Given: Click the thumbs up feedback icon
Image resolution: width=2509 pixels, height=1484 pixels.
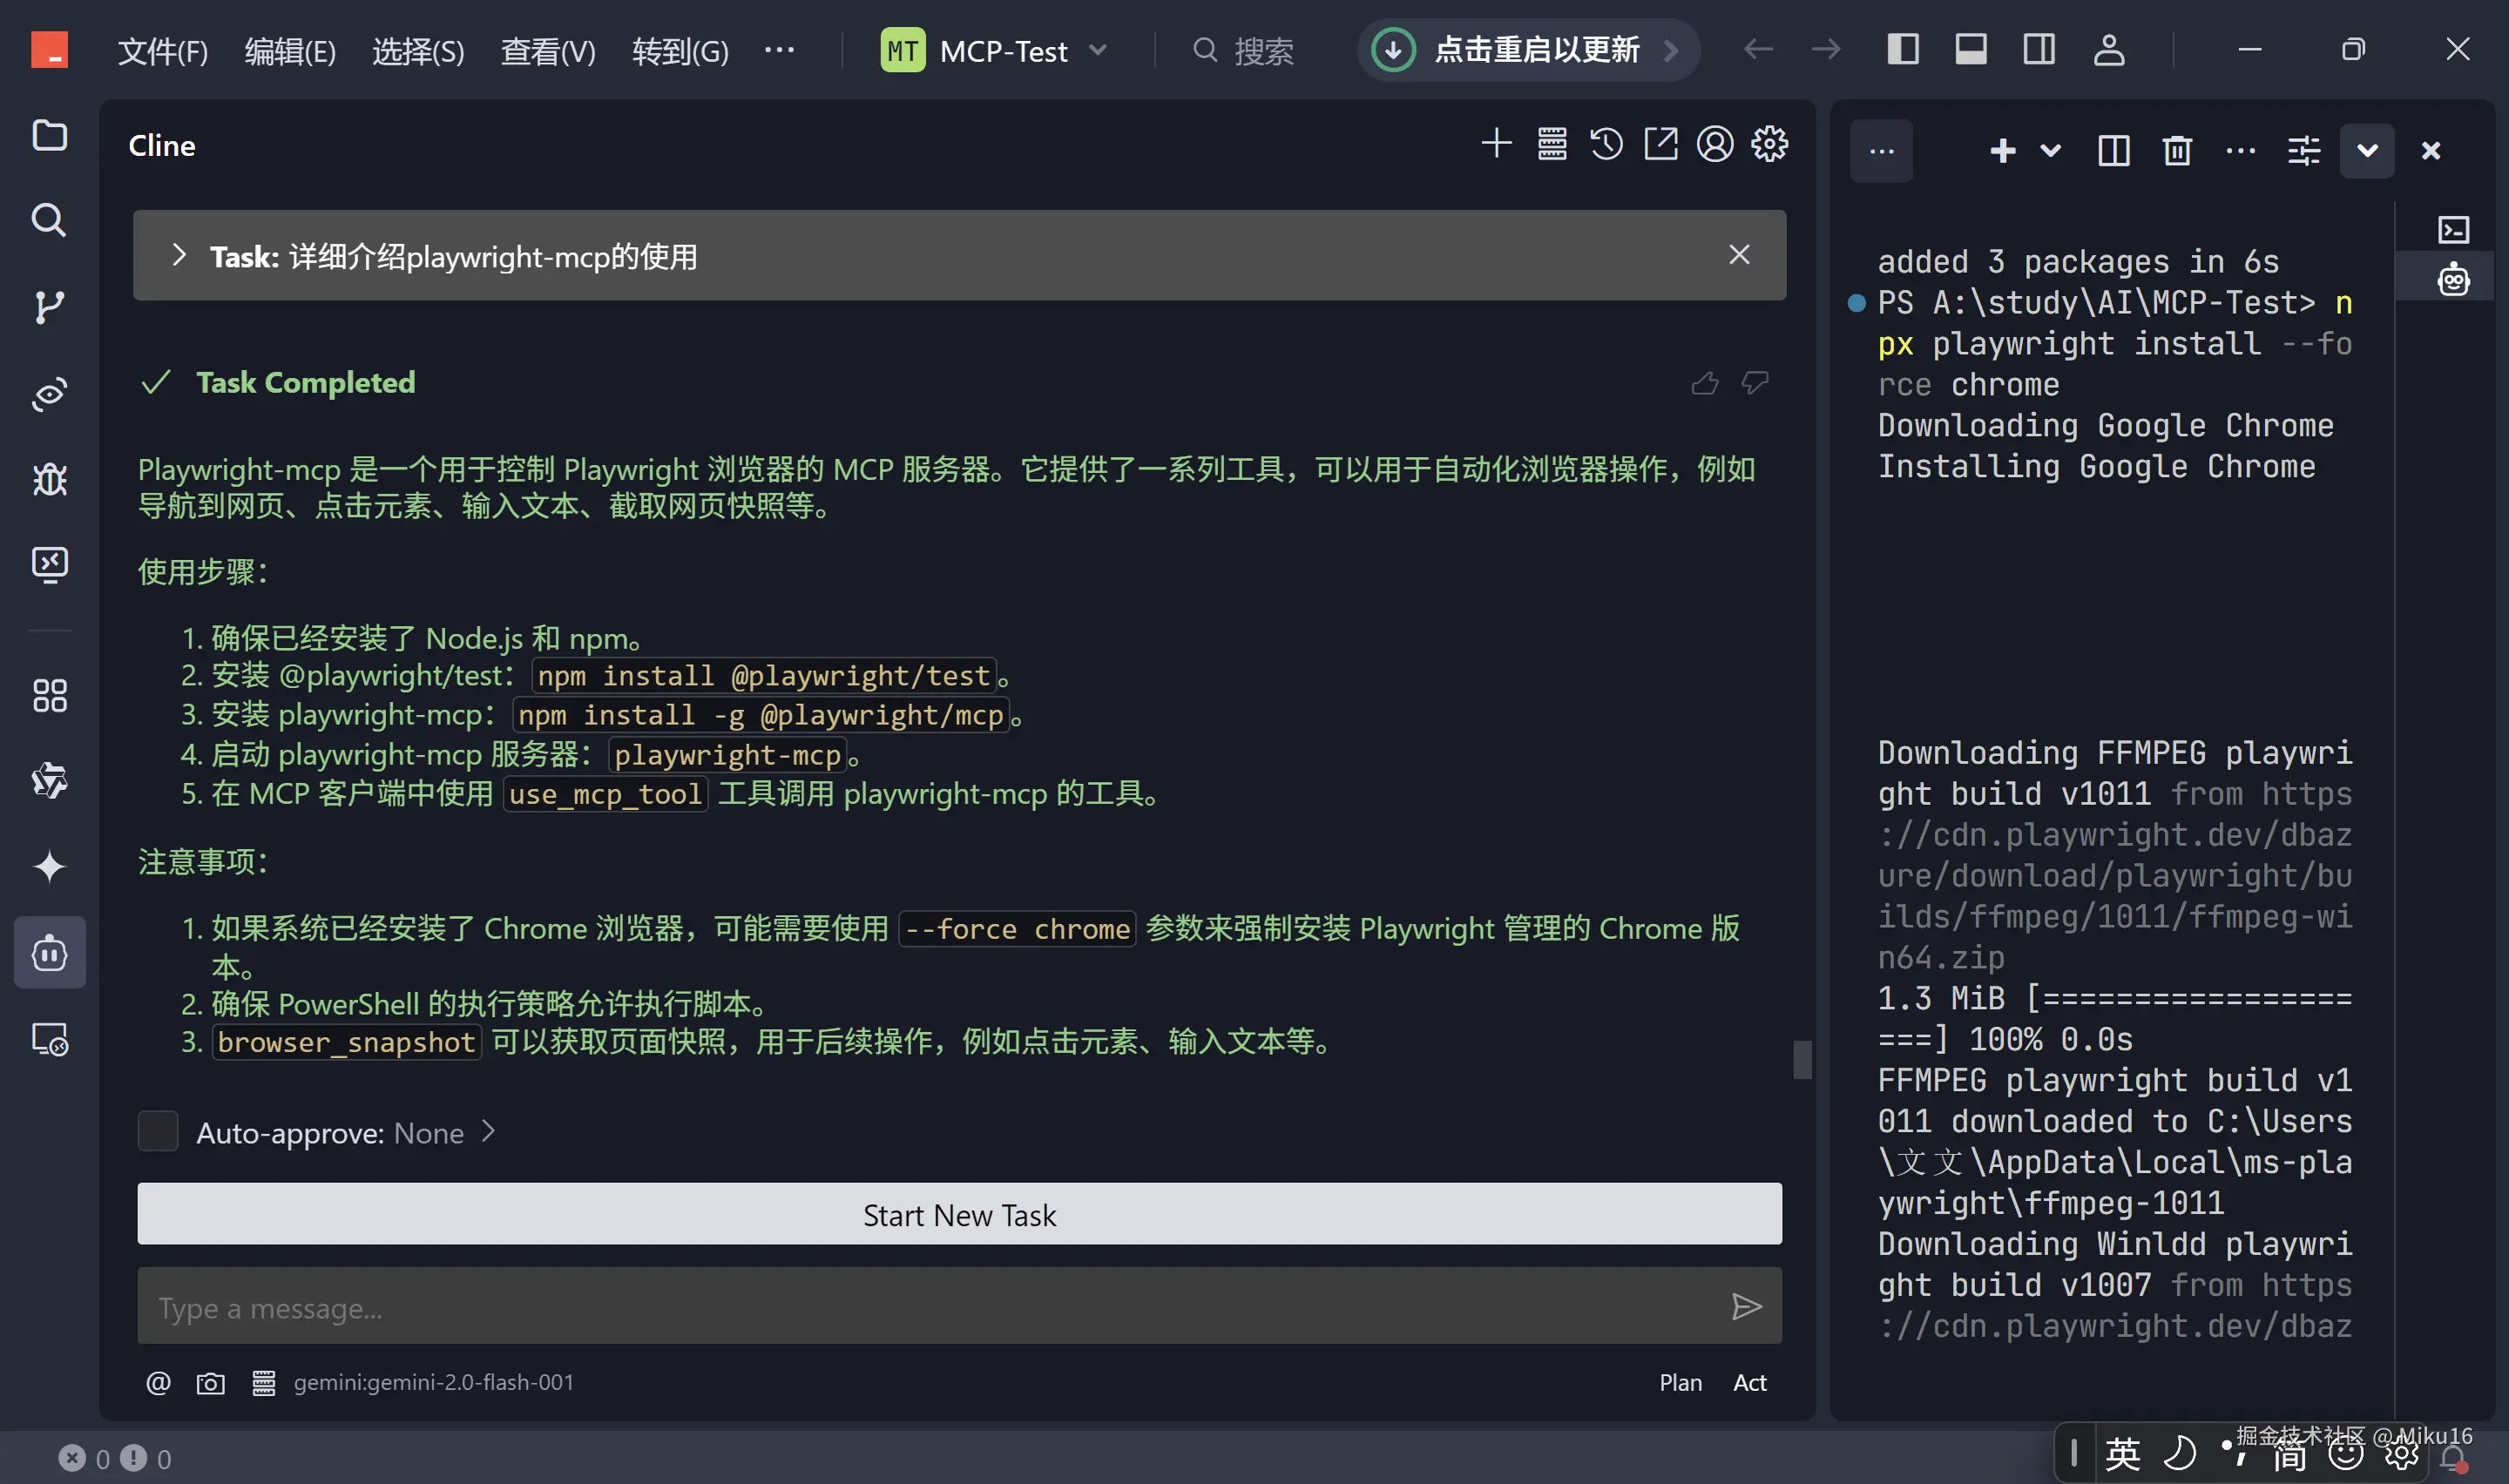Looking at the screenshot, I should coord(1704,383).
